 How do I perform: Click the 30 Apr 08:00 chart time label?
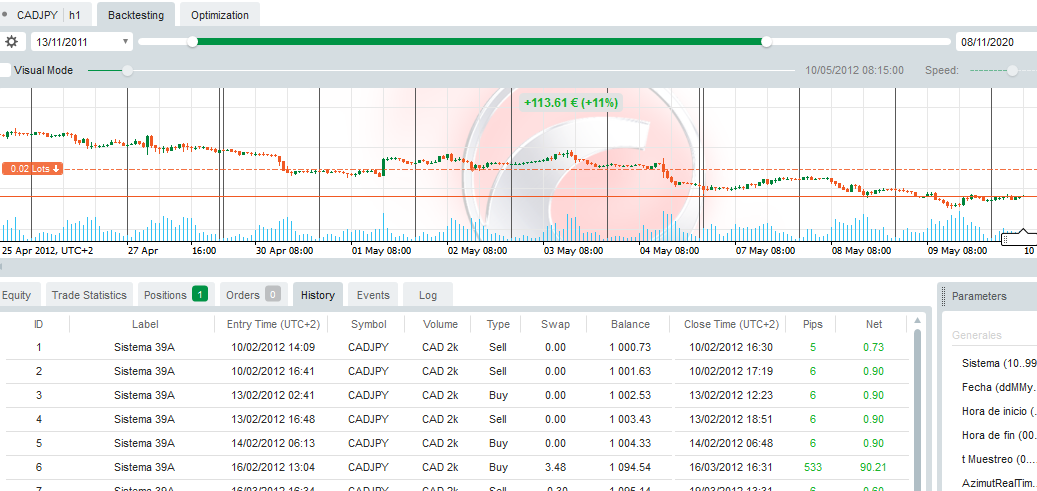284,251
